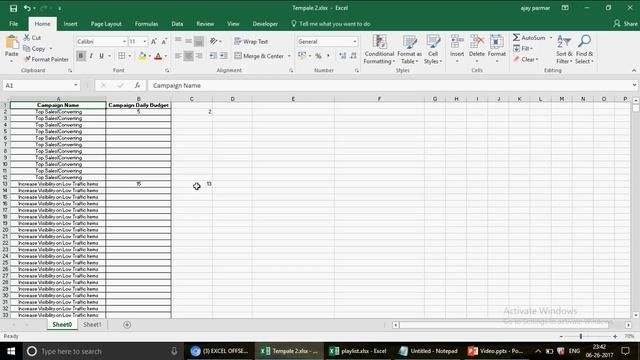
Task: Open Merge & Center dropdown arrow
Action: click(289, 56)
